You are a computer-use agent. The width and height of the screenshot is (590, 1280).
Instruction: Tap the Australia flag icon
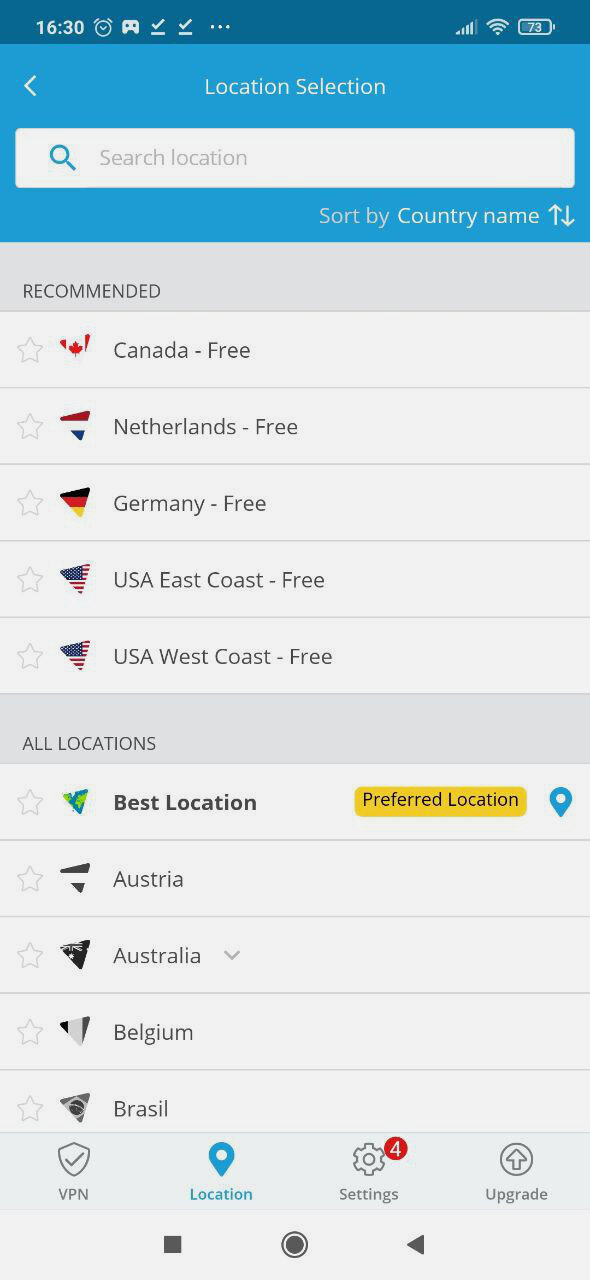[x=75, y=955]
